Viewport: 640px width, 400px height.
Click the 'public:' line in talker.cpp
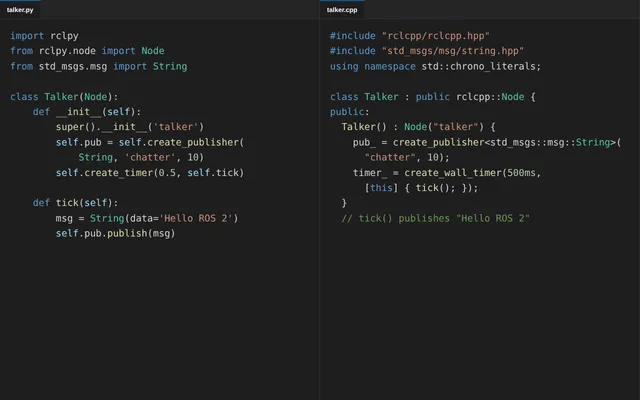(x=350, y=112)
